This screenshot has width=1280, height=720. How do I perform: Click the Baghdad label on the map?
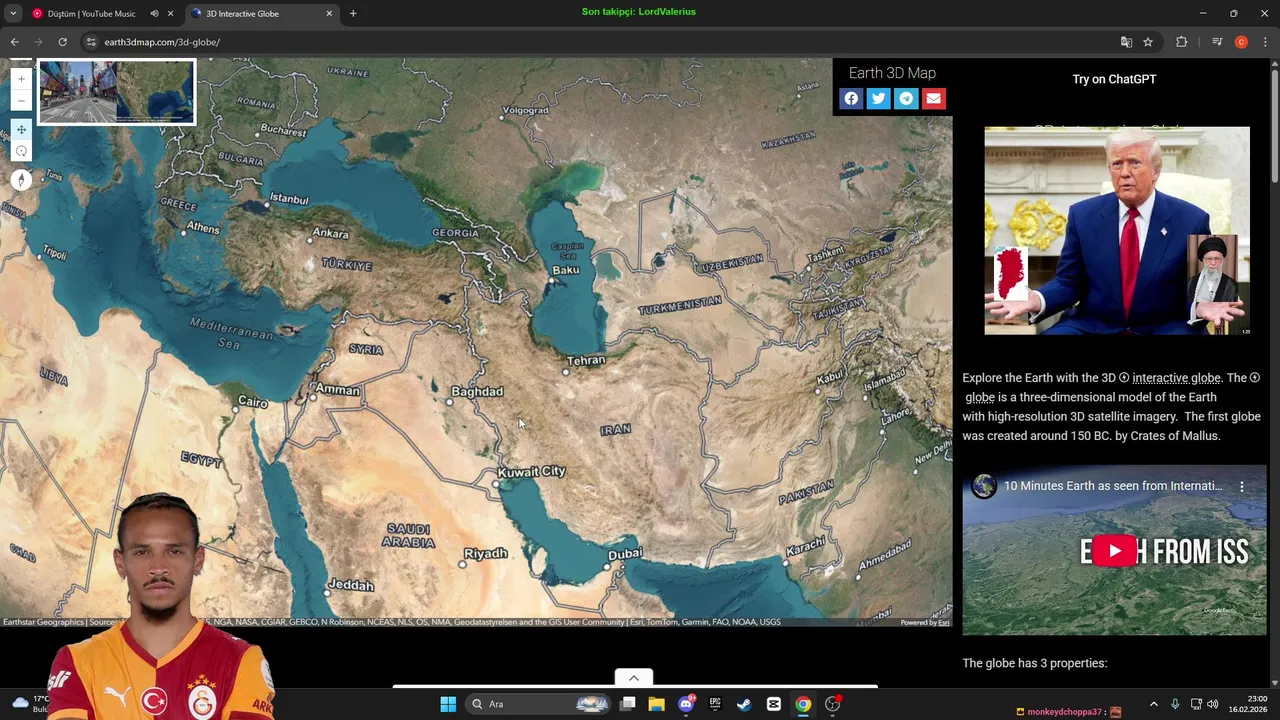coord(477,391)
